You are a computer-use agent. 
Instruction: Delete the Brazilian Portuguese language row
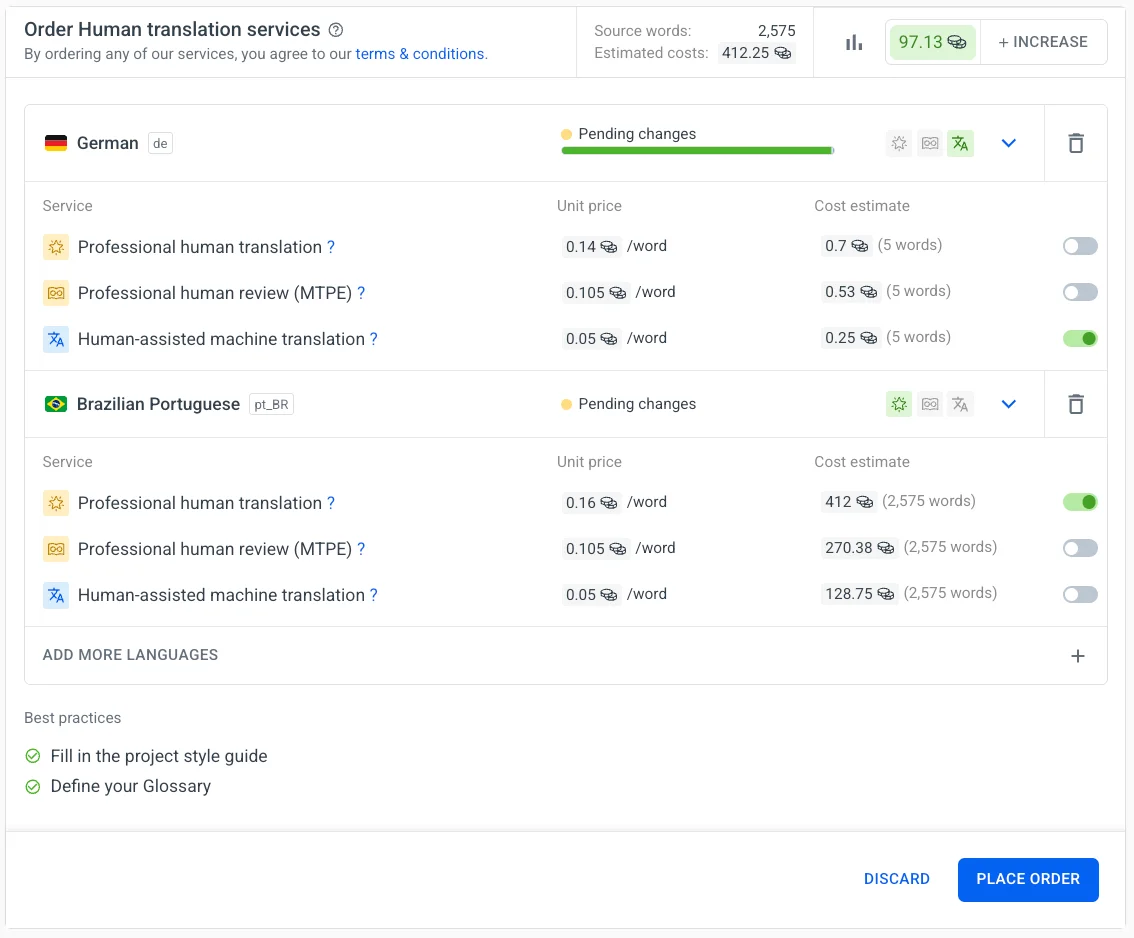(1076, 404)
